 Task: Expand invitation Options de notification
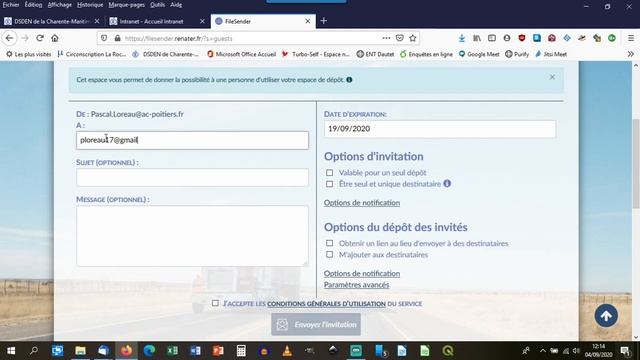(x=362, y=203)
